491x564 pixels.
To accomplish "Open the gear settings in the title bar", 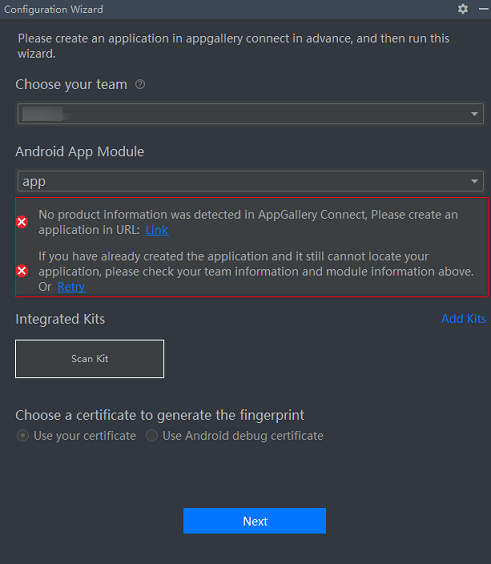I will (463, 9).
